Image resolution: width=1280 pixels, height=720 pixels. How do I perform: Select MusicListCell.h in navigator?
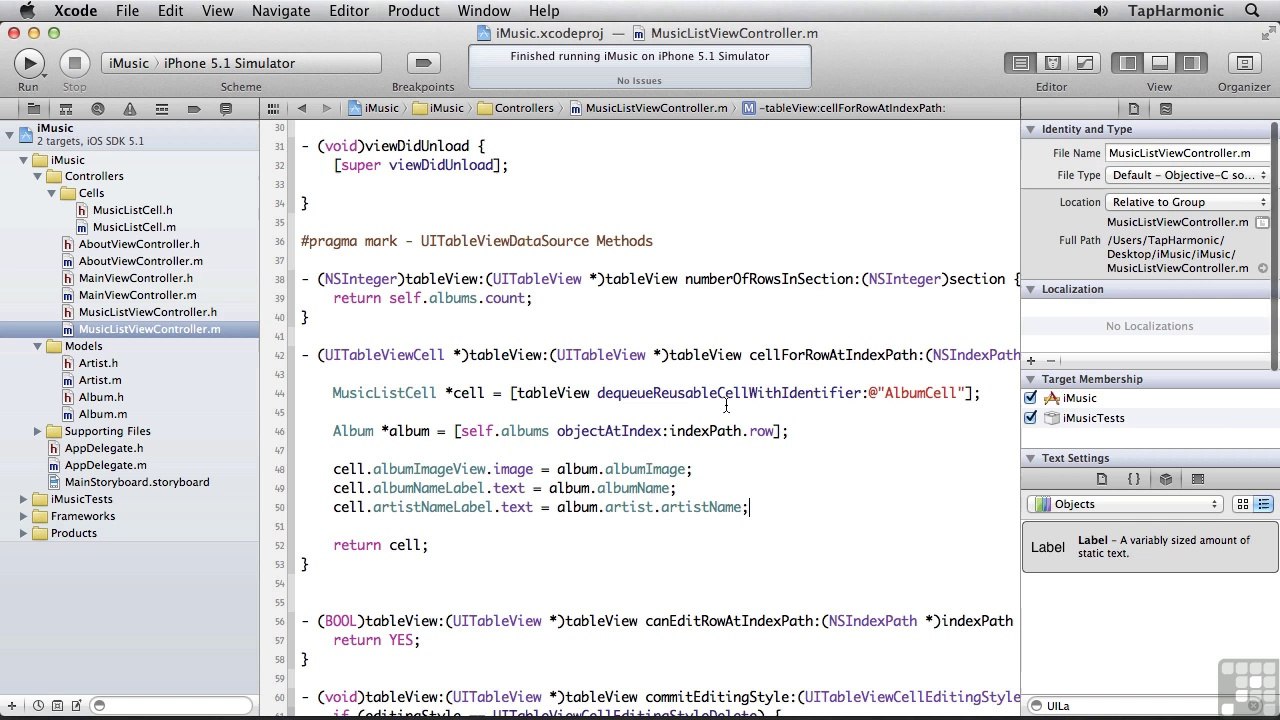132,210
